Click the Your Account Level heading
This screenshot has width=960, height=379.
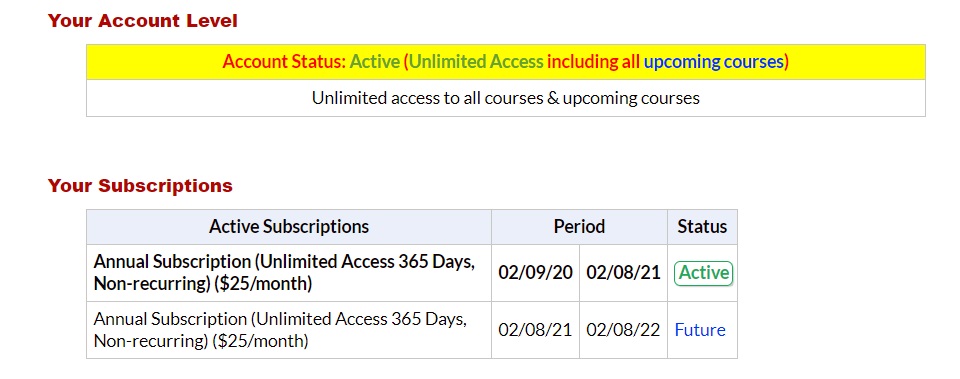(x=143, y=21)
